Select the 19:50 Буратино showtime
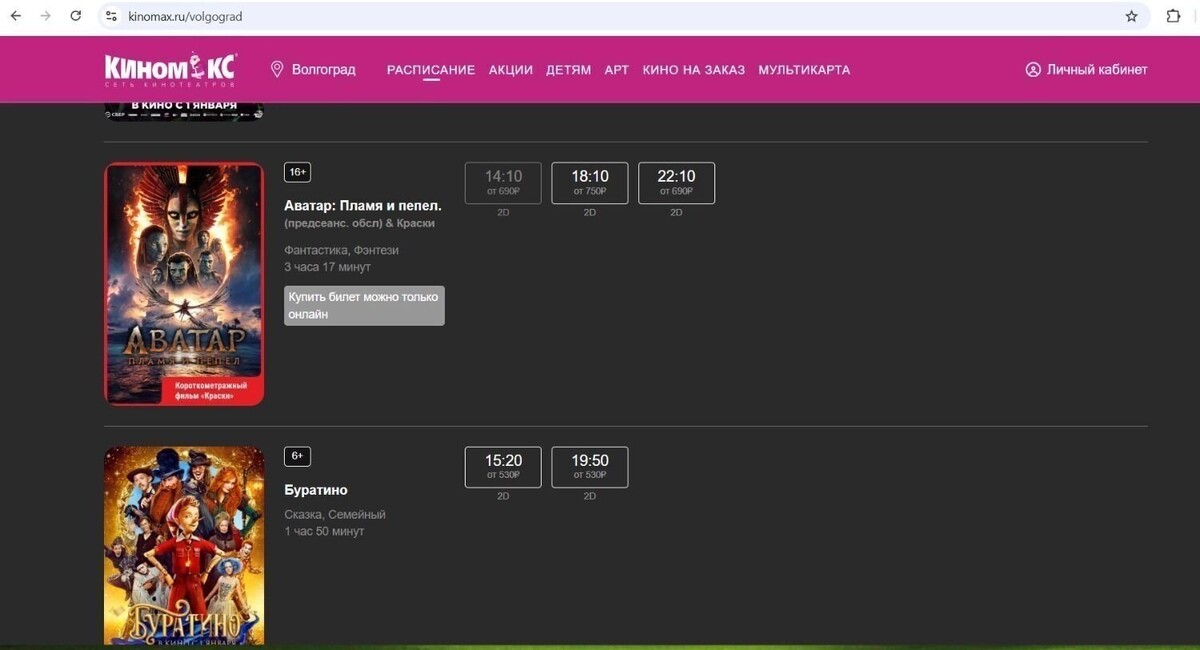This screenshot has height=650, width=1200. coord(590,467)
